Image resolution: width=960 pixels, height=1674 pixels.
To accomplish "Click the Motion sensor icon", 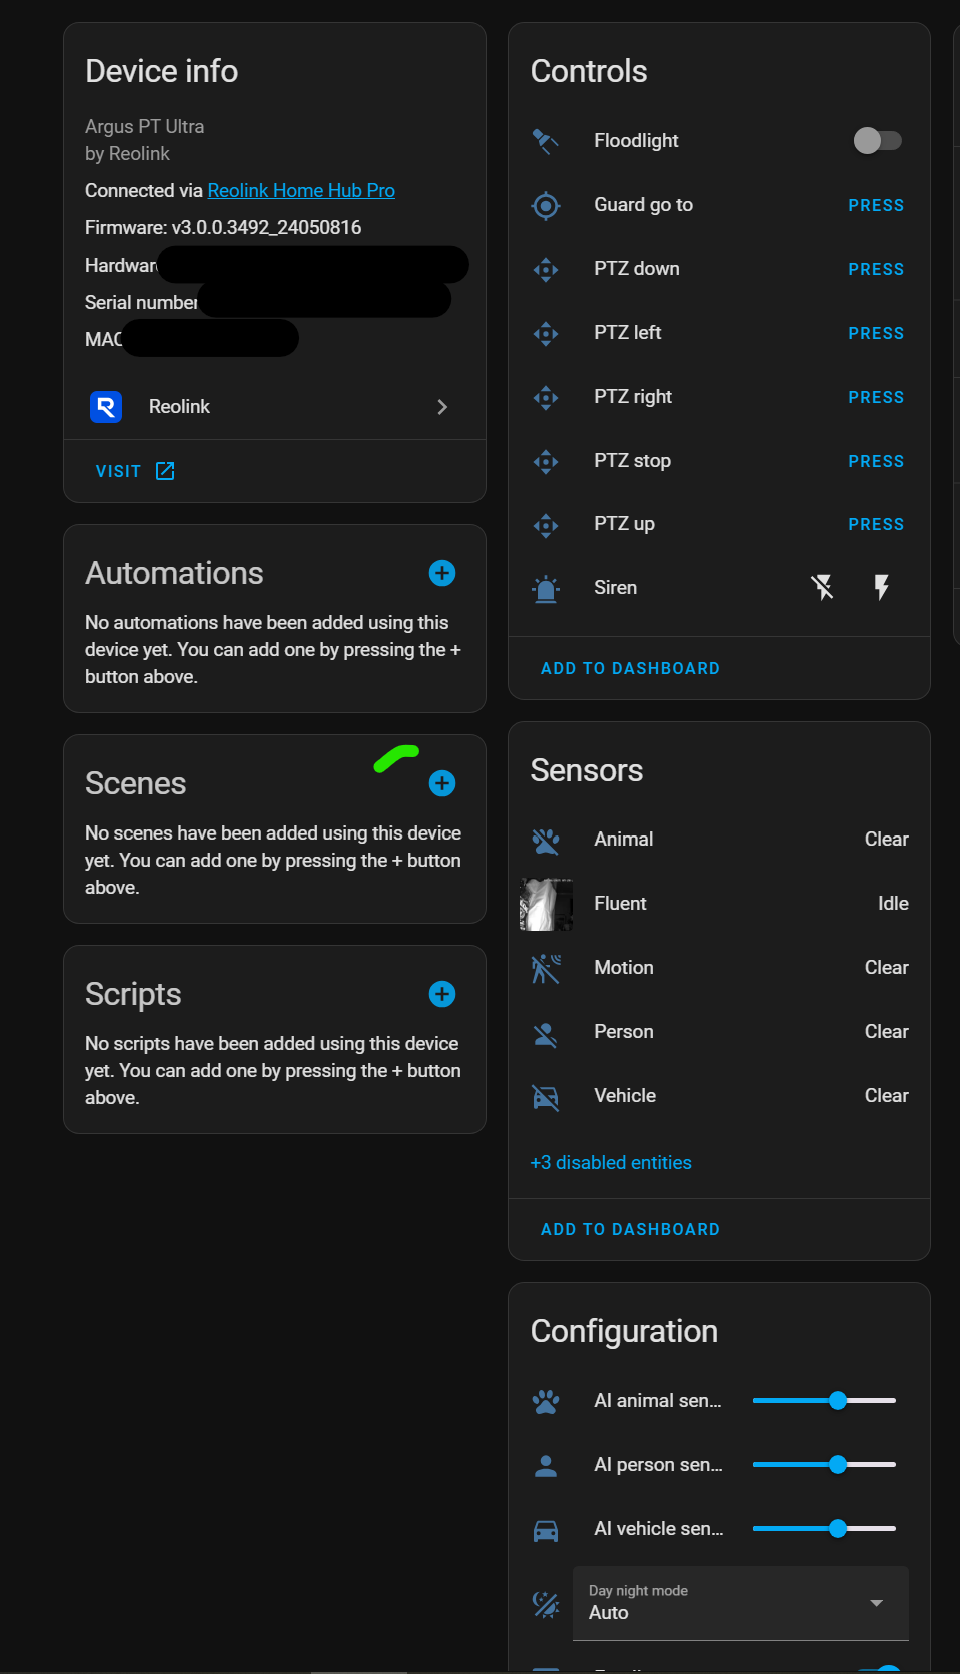I will [x=546, y=968].
